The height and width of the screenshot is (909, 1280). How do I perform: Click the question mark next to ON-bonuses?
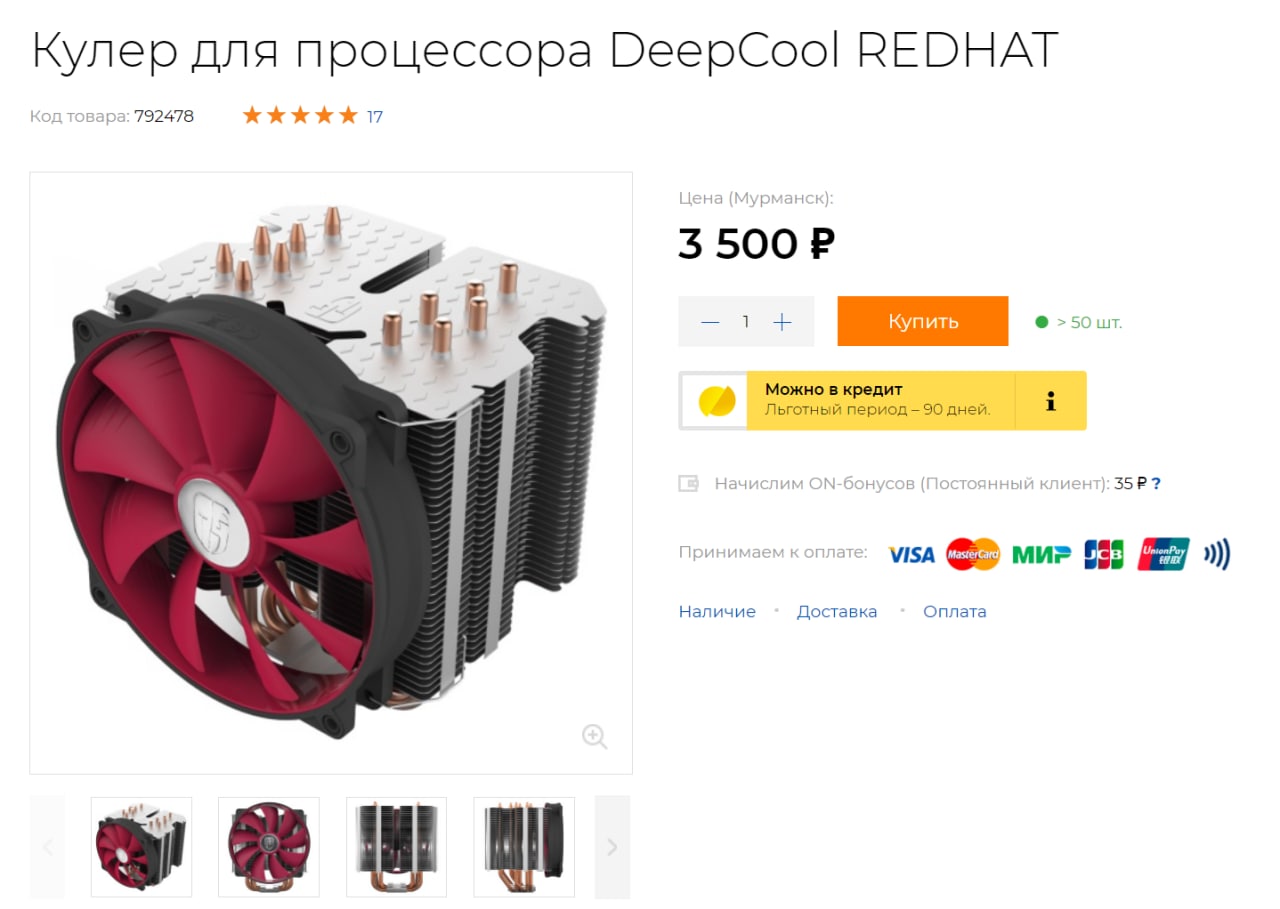pyautogui.click(x=1156, y=484)
